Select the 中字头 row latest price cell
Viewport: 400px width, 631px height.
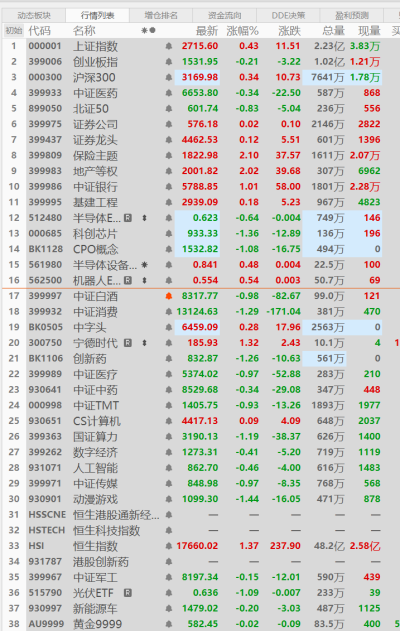pyautogui.click(x=197, y=327)
